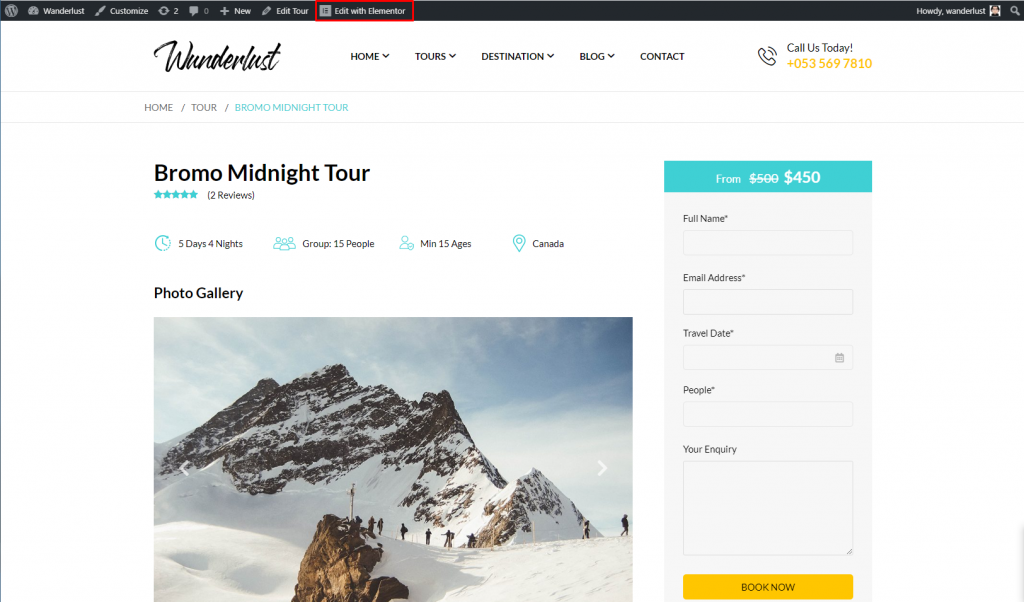This screenshot has height=602, width=1024.
Task: Open the calendar icon in Travel Date
Action: [x=839, y=358]
